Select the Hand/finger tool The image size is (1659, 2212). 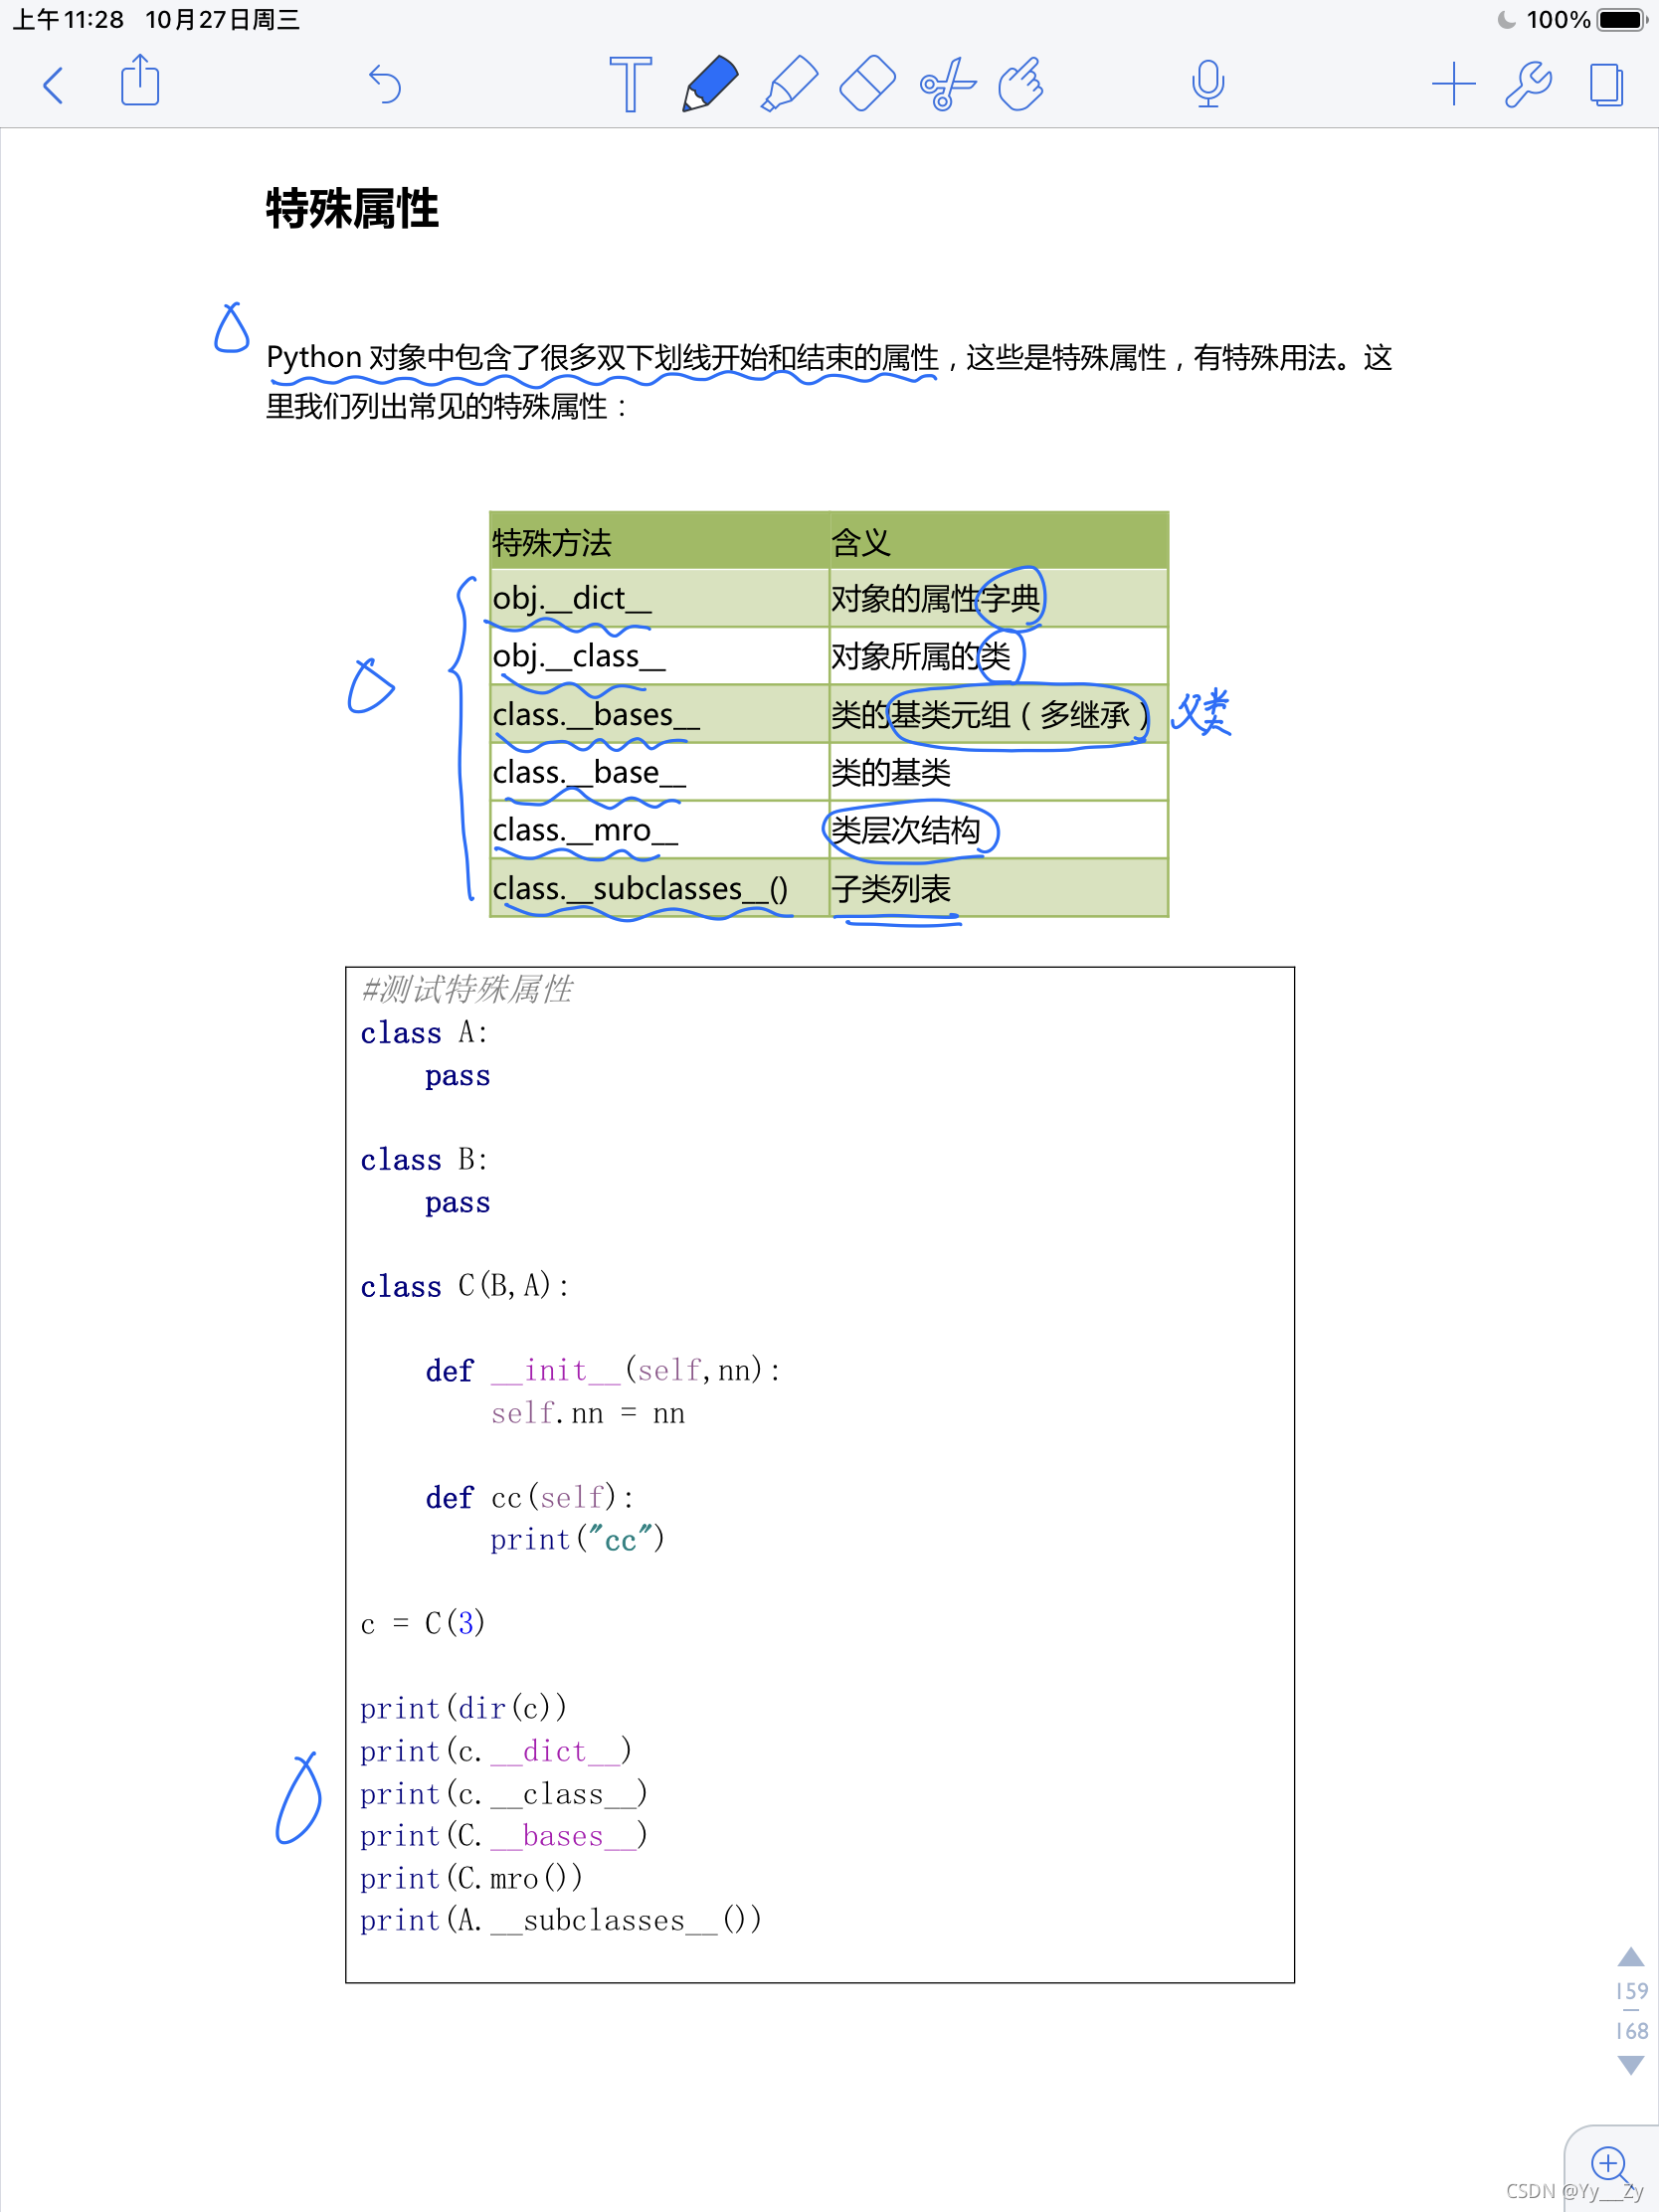[1021, 84]
